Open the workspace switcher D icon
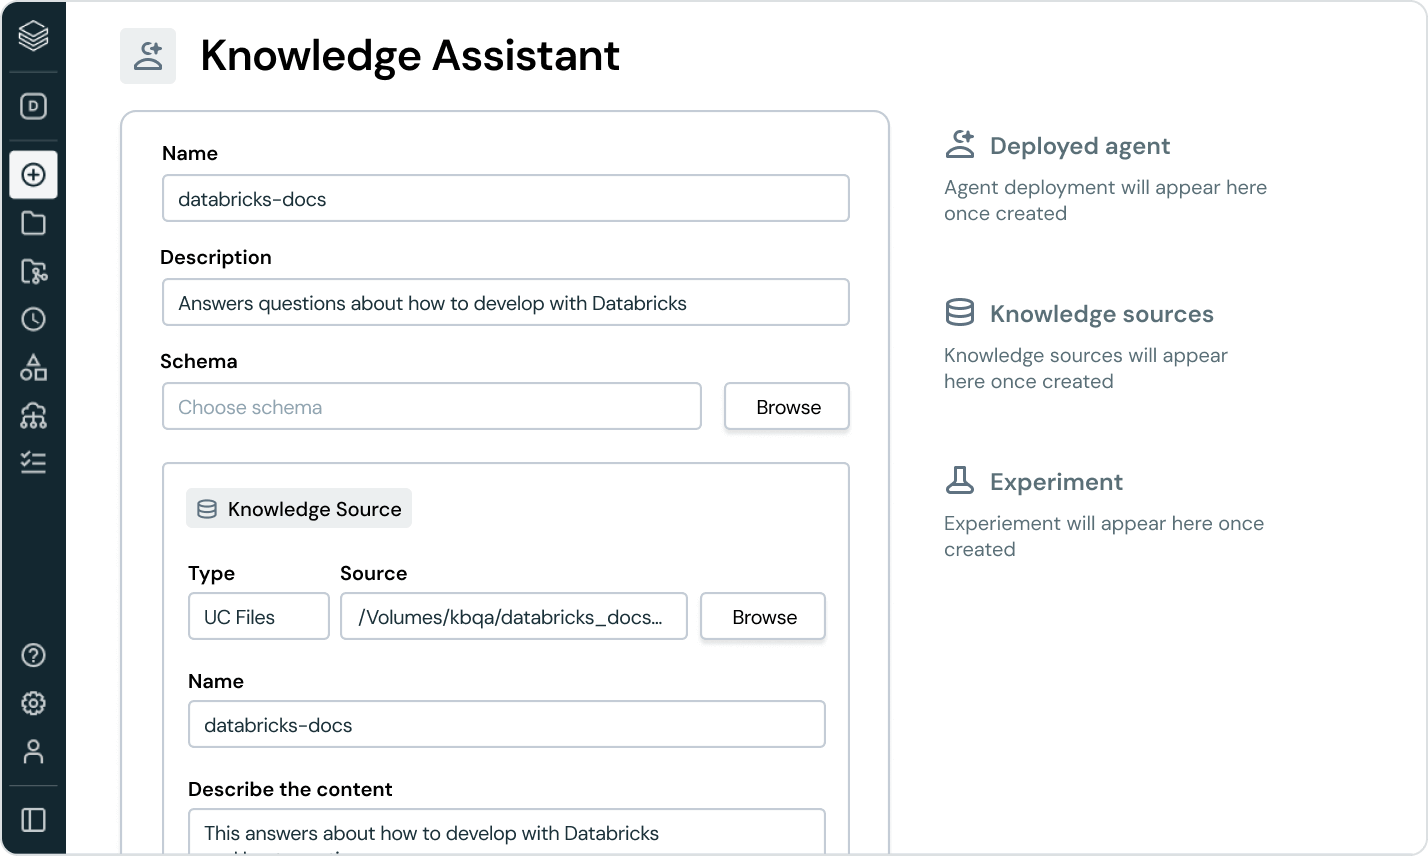Image resolution: width=1428 pixels, height=856 pixels. point(33,106)
